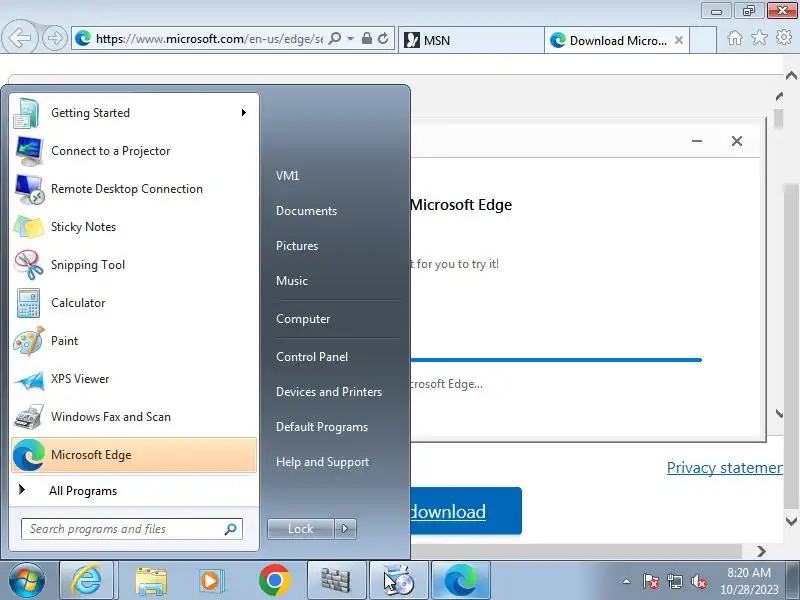This screenshot has width=800, height=600.
Task: Open IE Favorites star
Action: coord(759,38)
